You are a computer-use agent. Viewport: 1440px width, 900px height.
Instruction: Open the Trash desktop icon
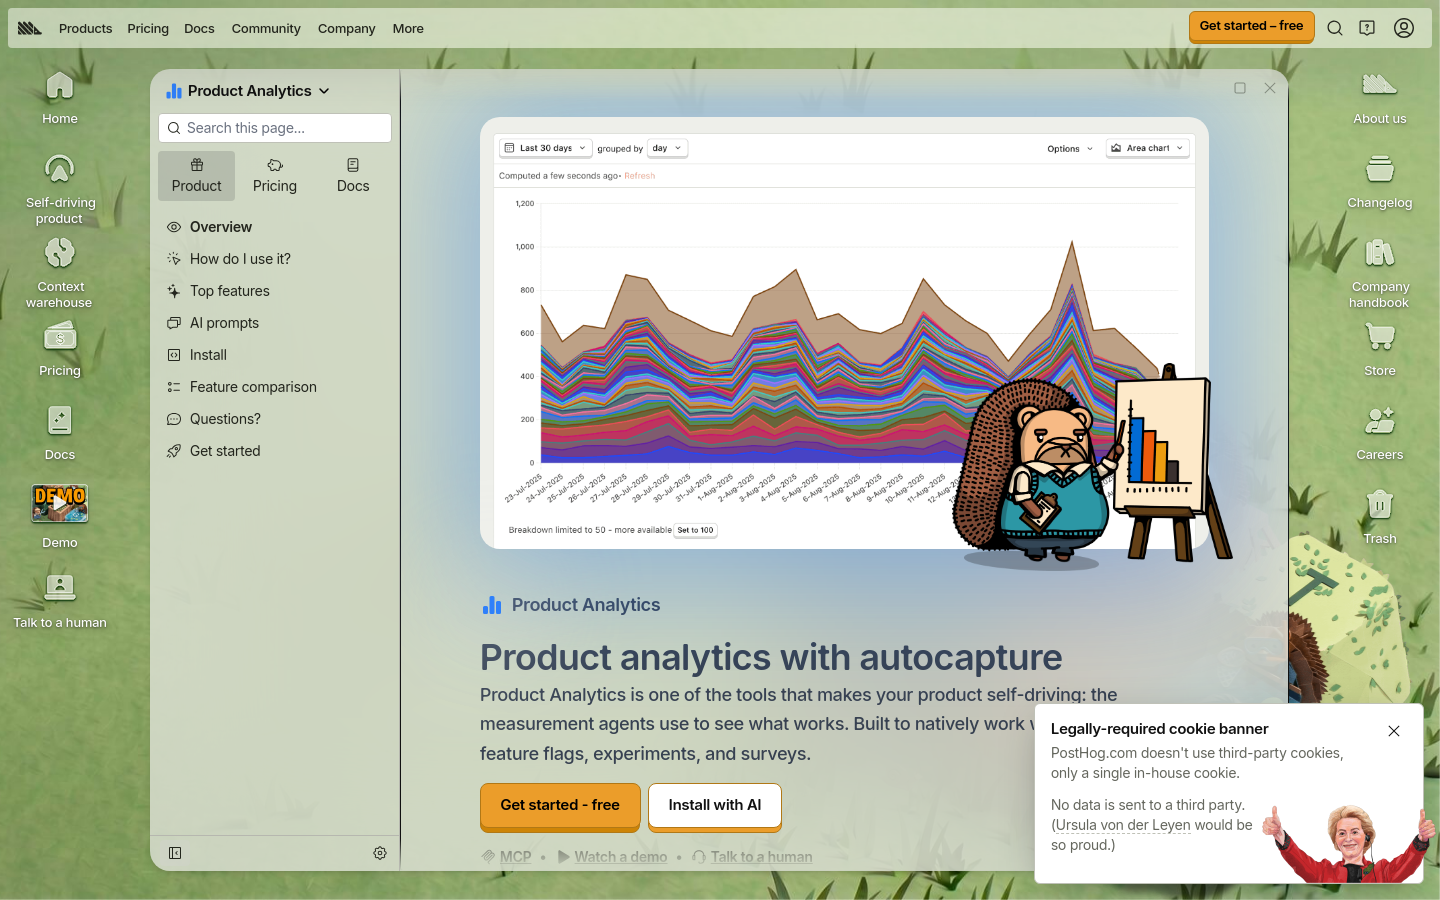(x=1380, y=517)
